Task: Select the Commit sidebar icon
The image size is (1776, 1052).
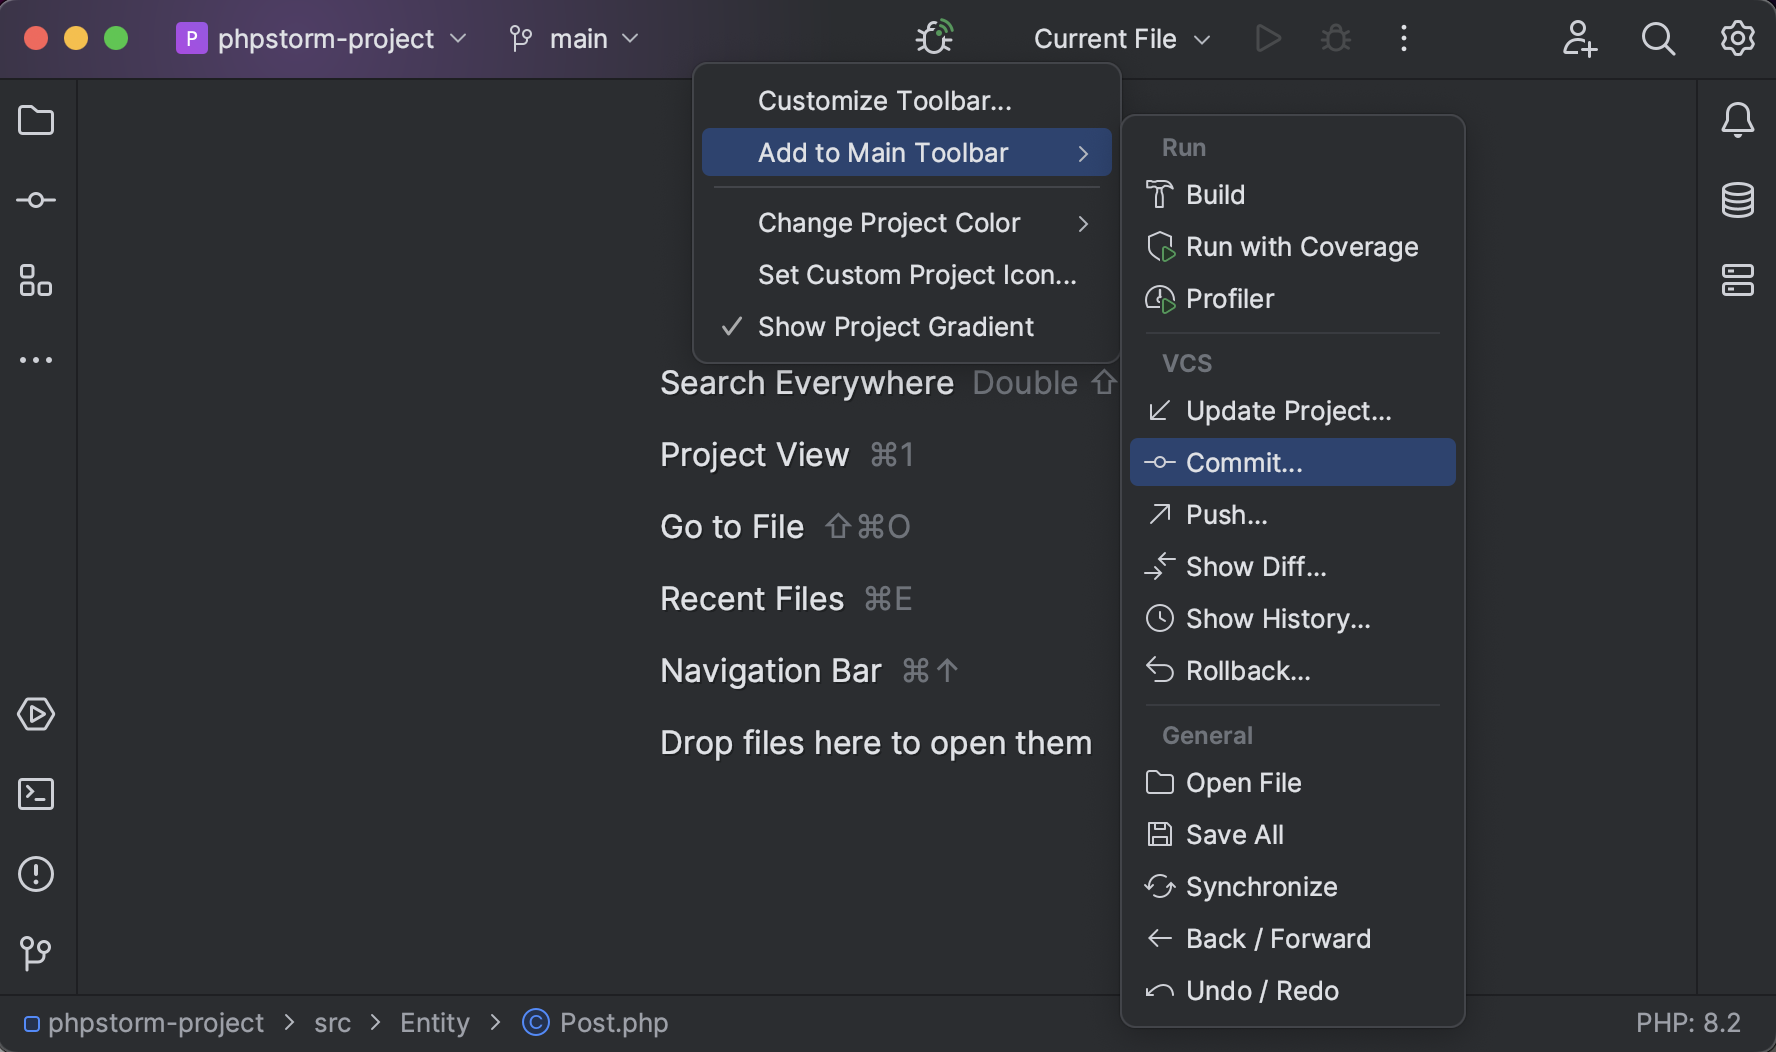Action: click(36, 200)
